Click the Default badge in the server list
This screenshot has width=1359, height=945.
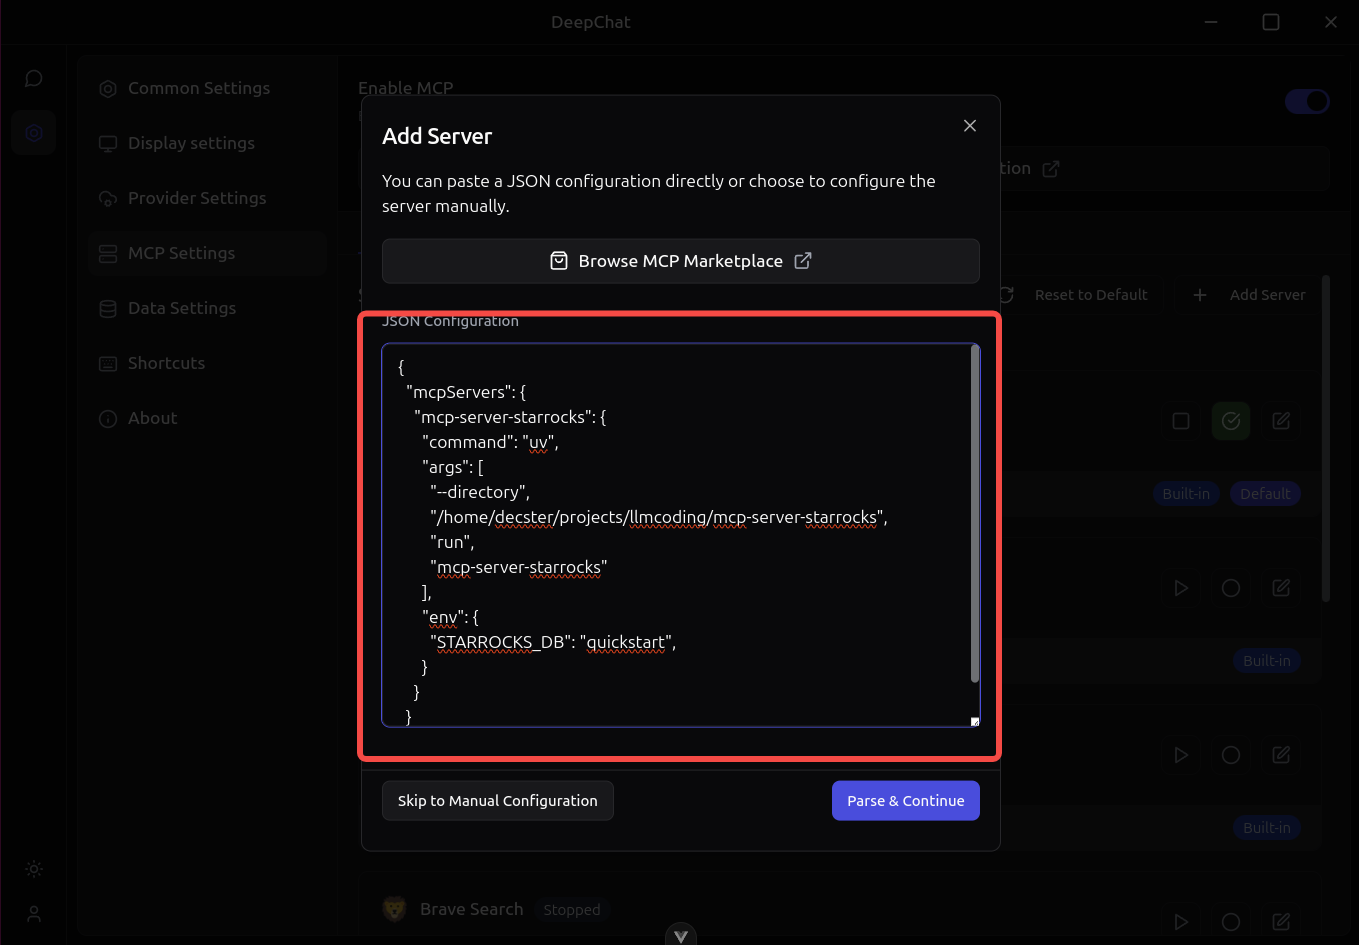coord(1265,494)
